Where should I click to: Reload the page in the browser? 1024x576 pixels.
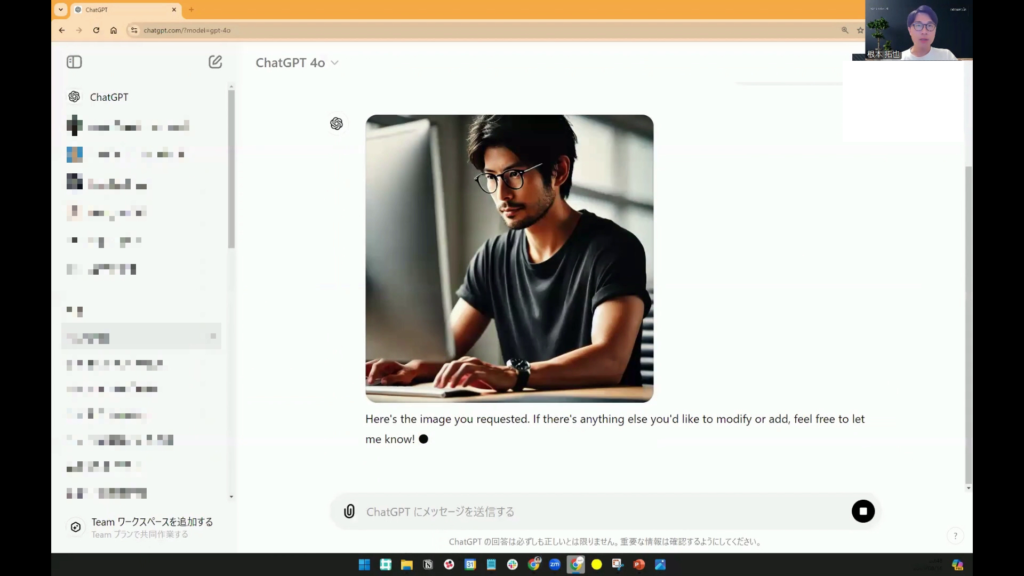(x=96, y=30)
